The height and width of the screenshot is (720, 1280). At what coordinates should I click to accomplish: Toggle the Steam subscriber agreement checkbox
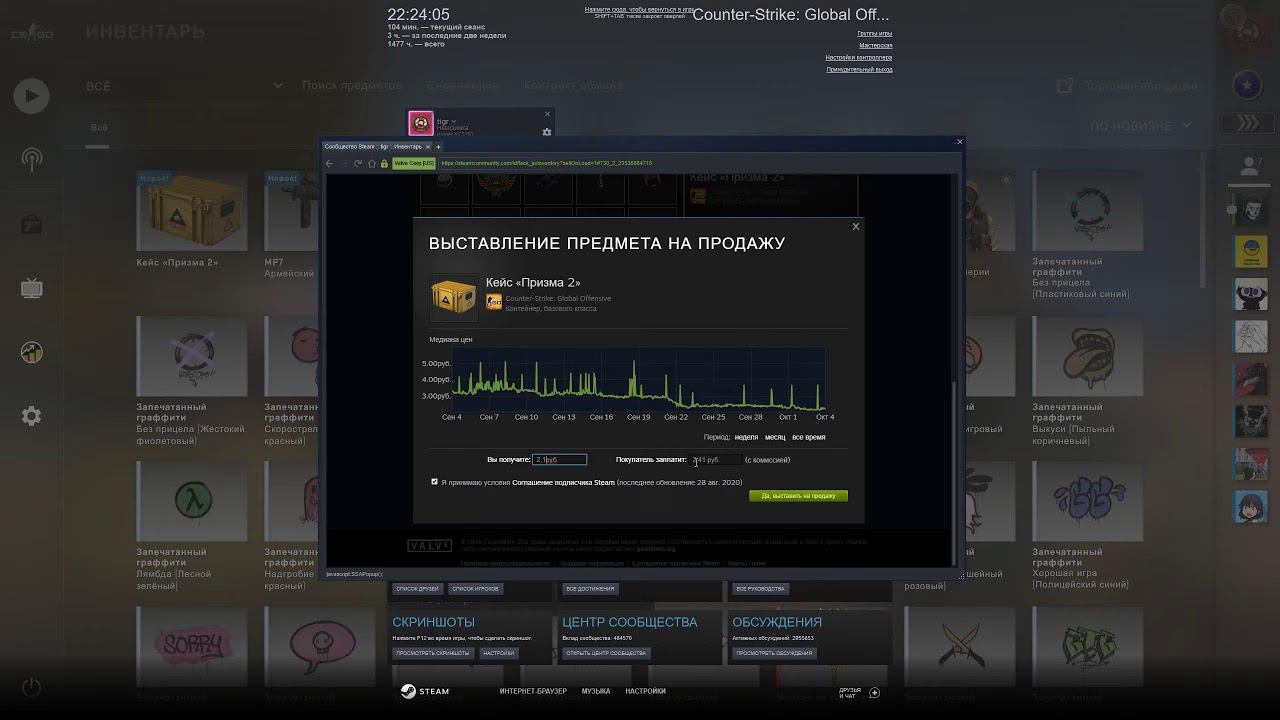(x=434, y=482)
